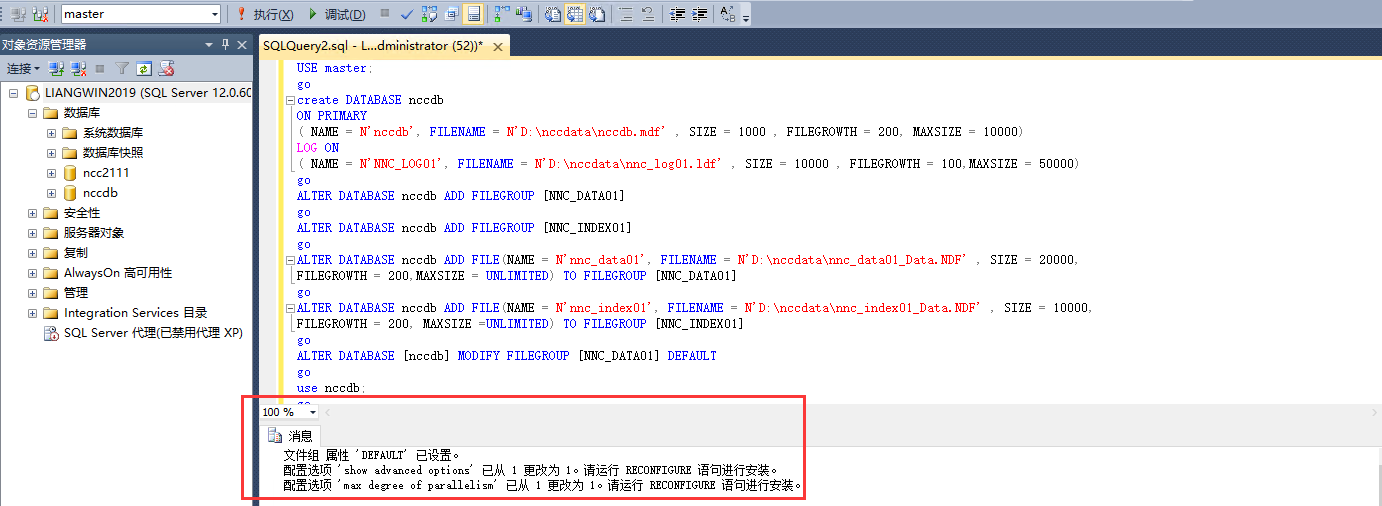Uncomment the selected lines
The image size is (1382, 506).
(648, 14)
